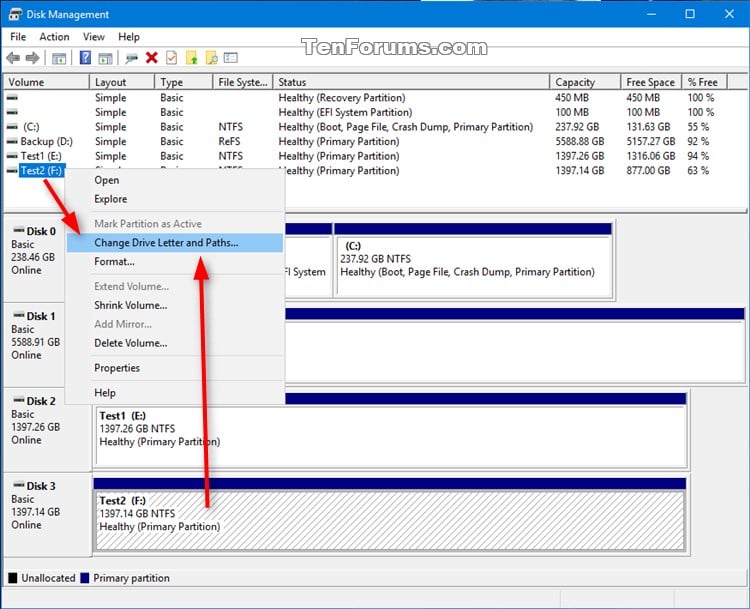Sort by the Free Space column header
Screen dimensions: 750x609
pos(651,82)
